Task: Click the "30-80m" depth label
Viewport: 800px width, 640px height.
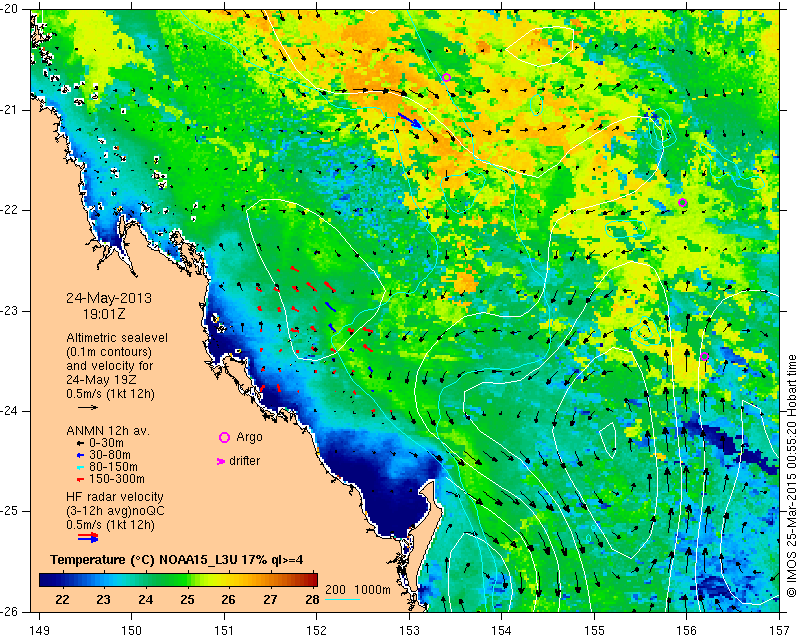Action: [x=110, y=455]
